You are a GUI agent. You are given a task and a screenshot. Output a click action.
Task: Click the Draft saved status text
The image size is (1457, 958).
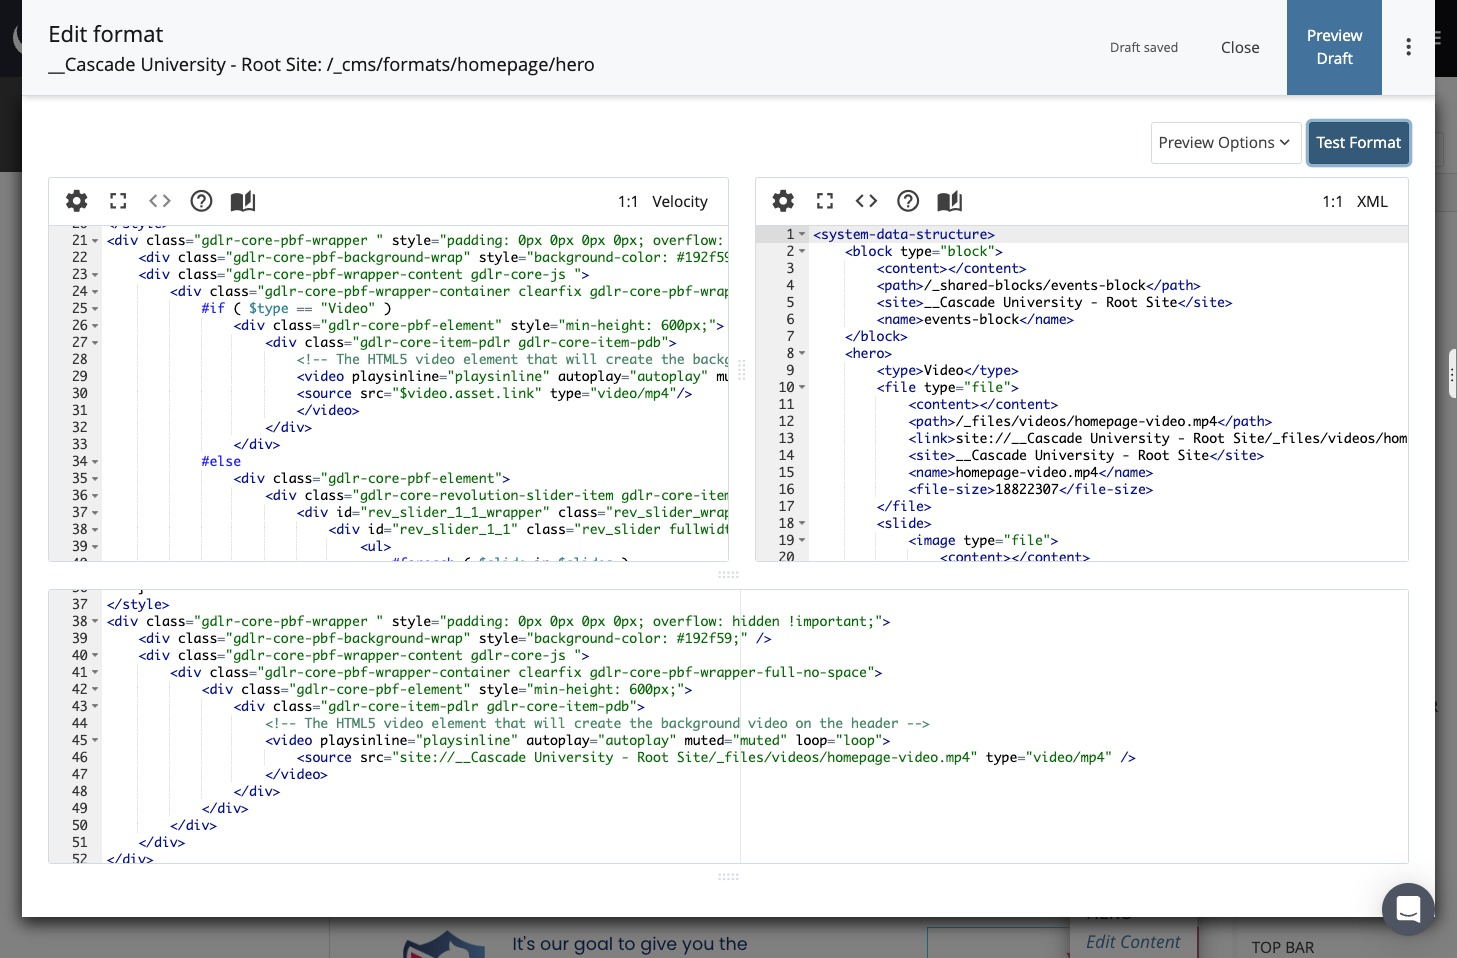(x=1144, y=47)
